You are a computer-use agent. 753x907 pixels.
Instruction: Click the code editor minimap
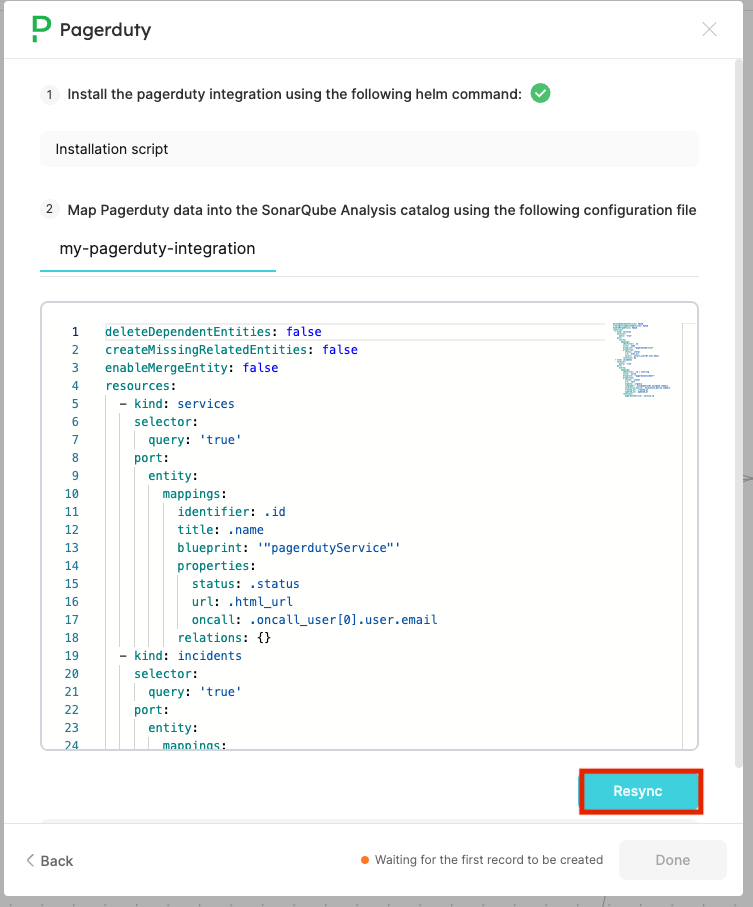[x=642, y=360]
